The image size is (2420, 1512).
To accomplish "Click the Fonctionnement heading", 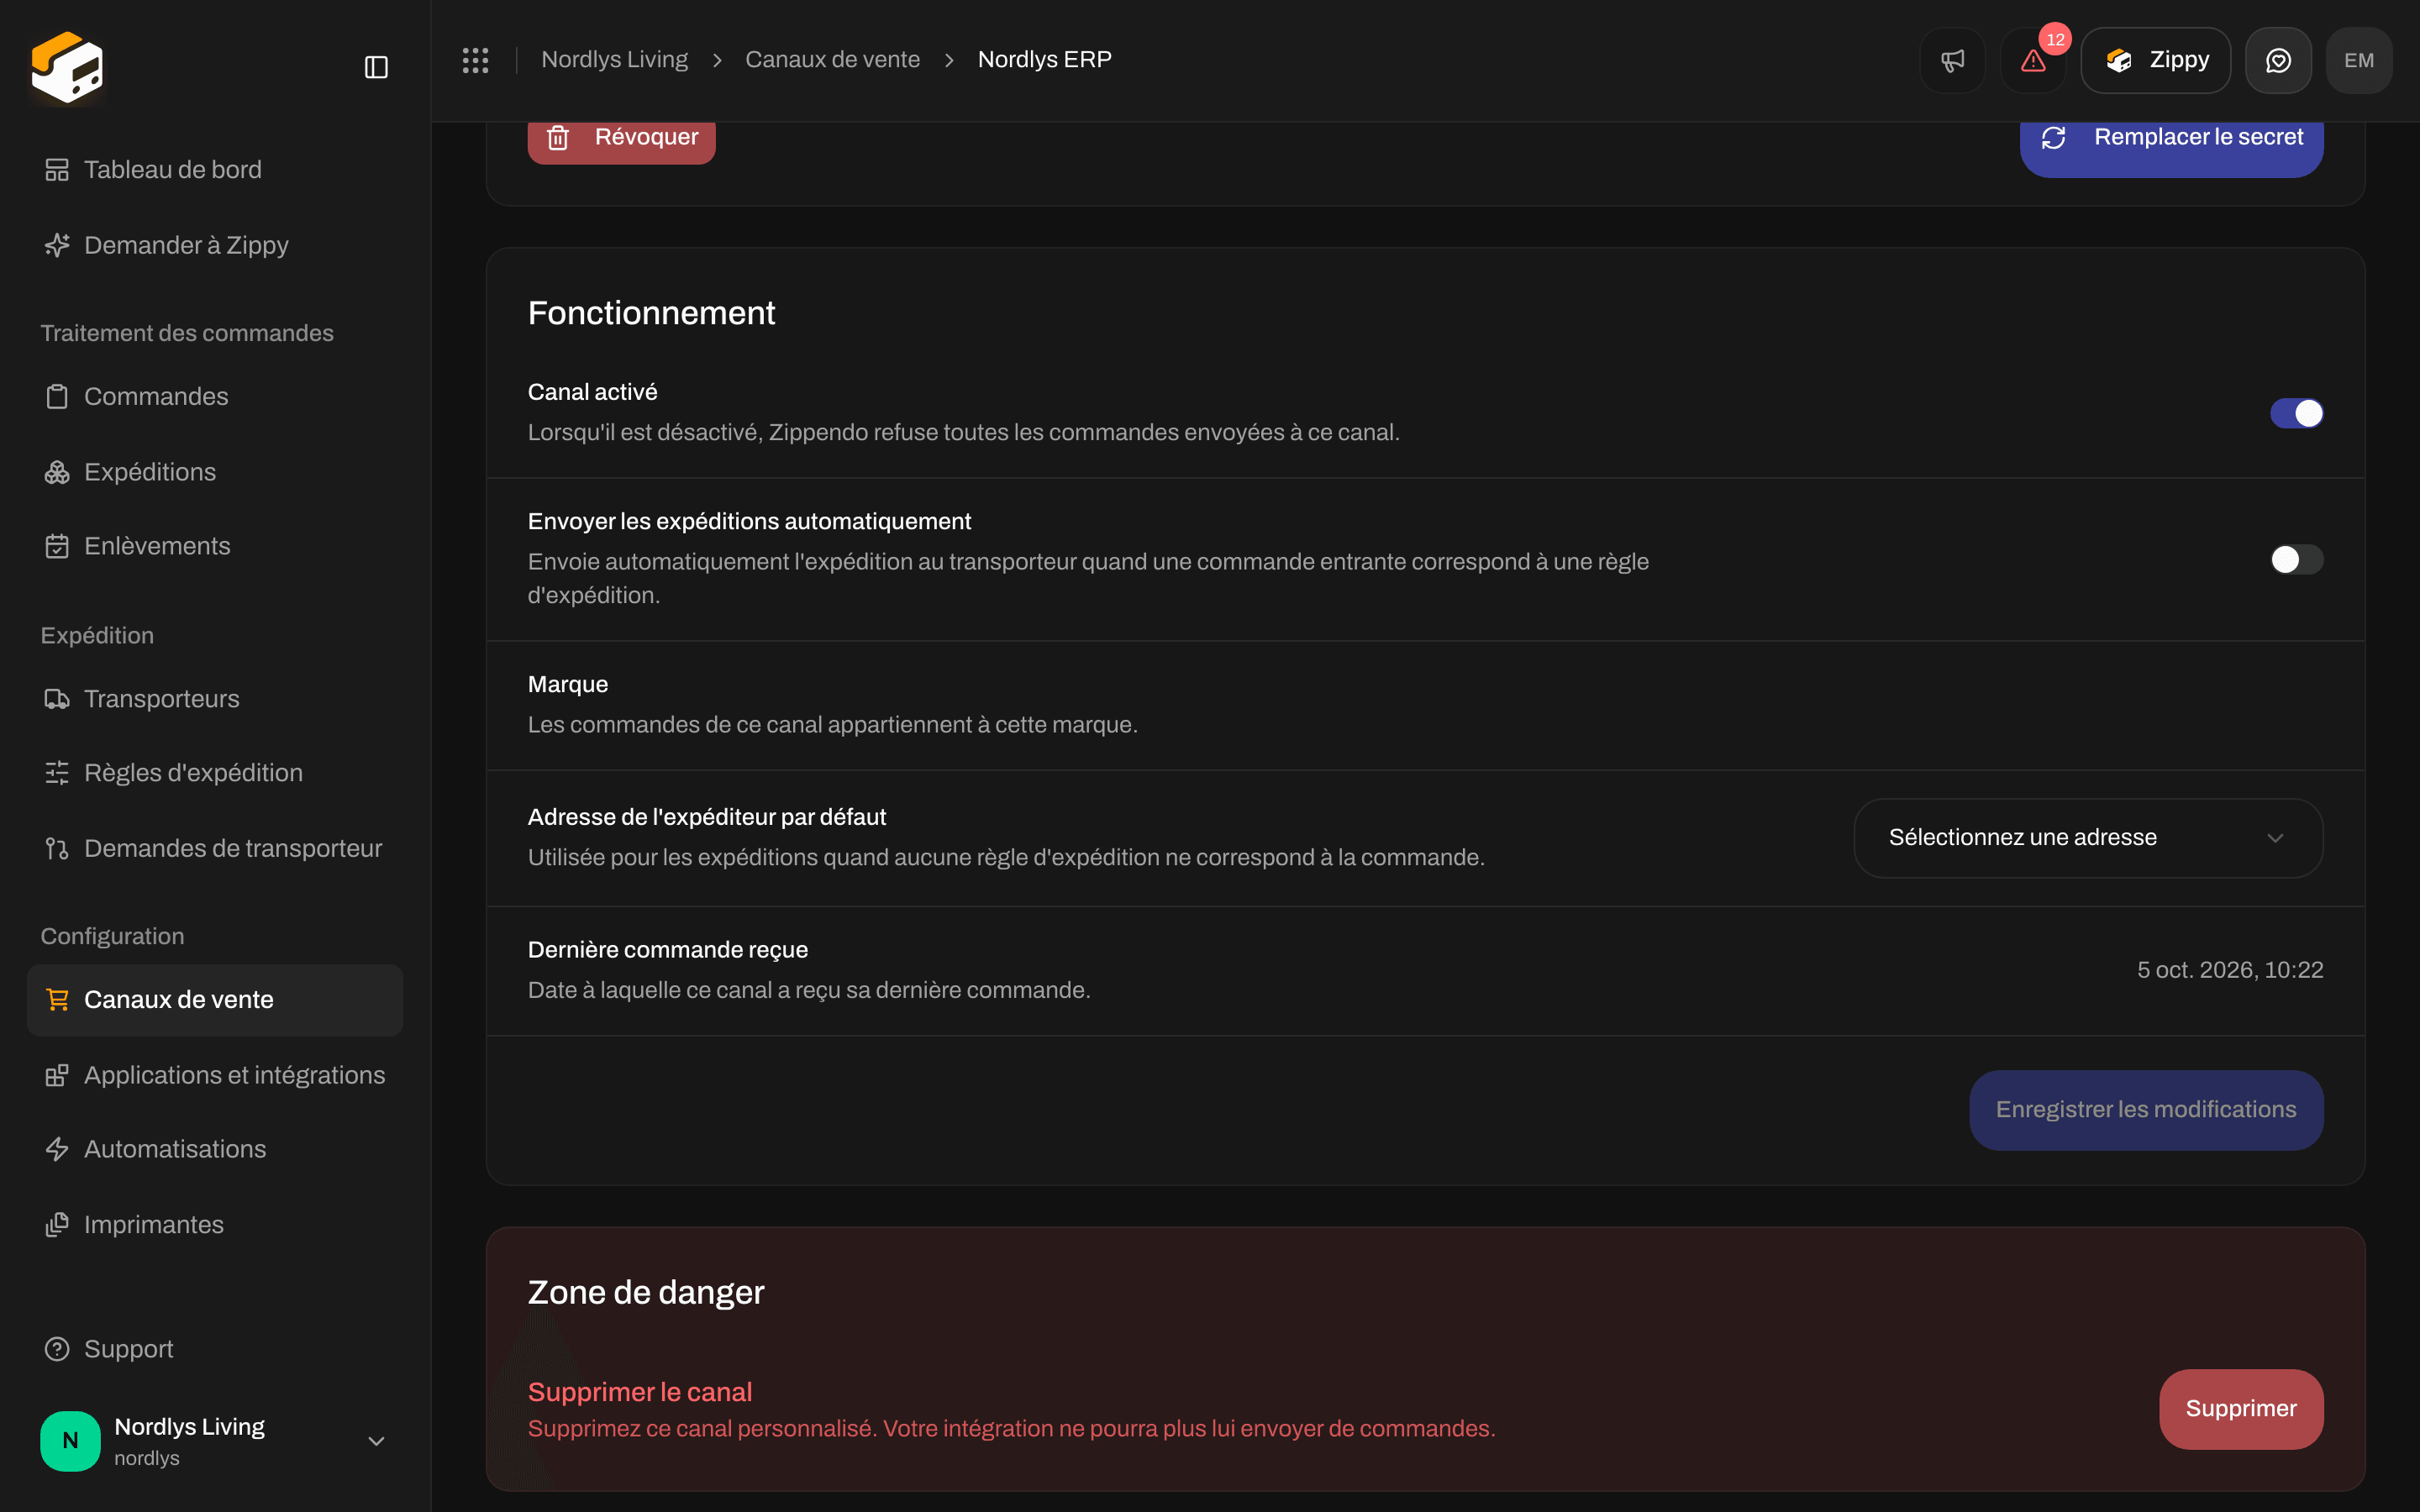I will [651, 313].
